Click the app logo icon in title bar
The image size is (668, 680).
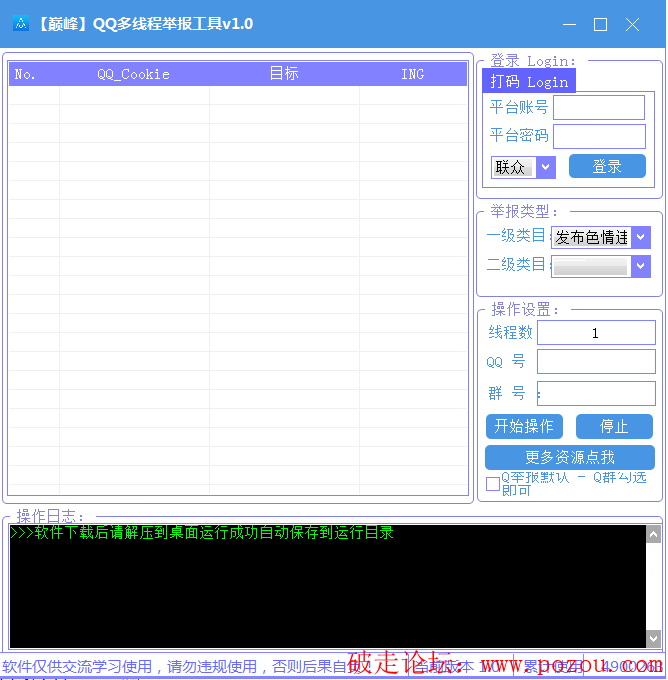point(20,23)
